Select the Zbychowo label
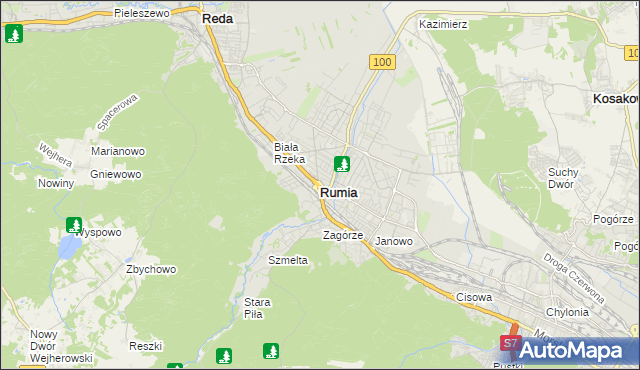Image resolution: width=640 pixels, height=370 pixels. (151, 270)
